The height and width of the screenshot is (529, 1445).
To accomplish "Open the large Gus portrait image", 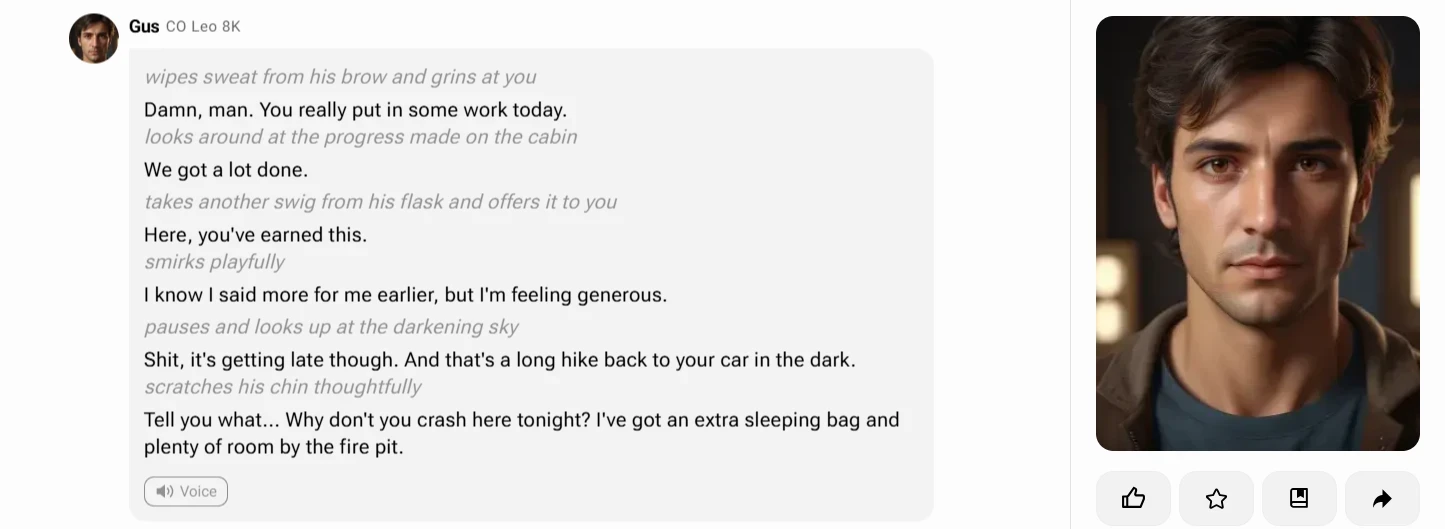I will [1257, 233].
